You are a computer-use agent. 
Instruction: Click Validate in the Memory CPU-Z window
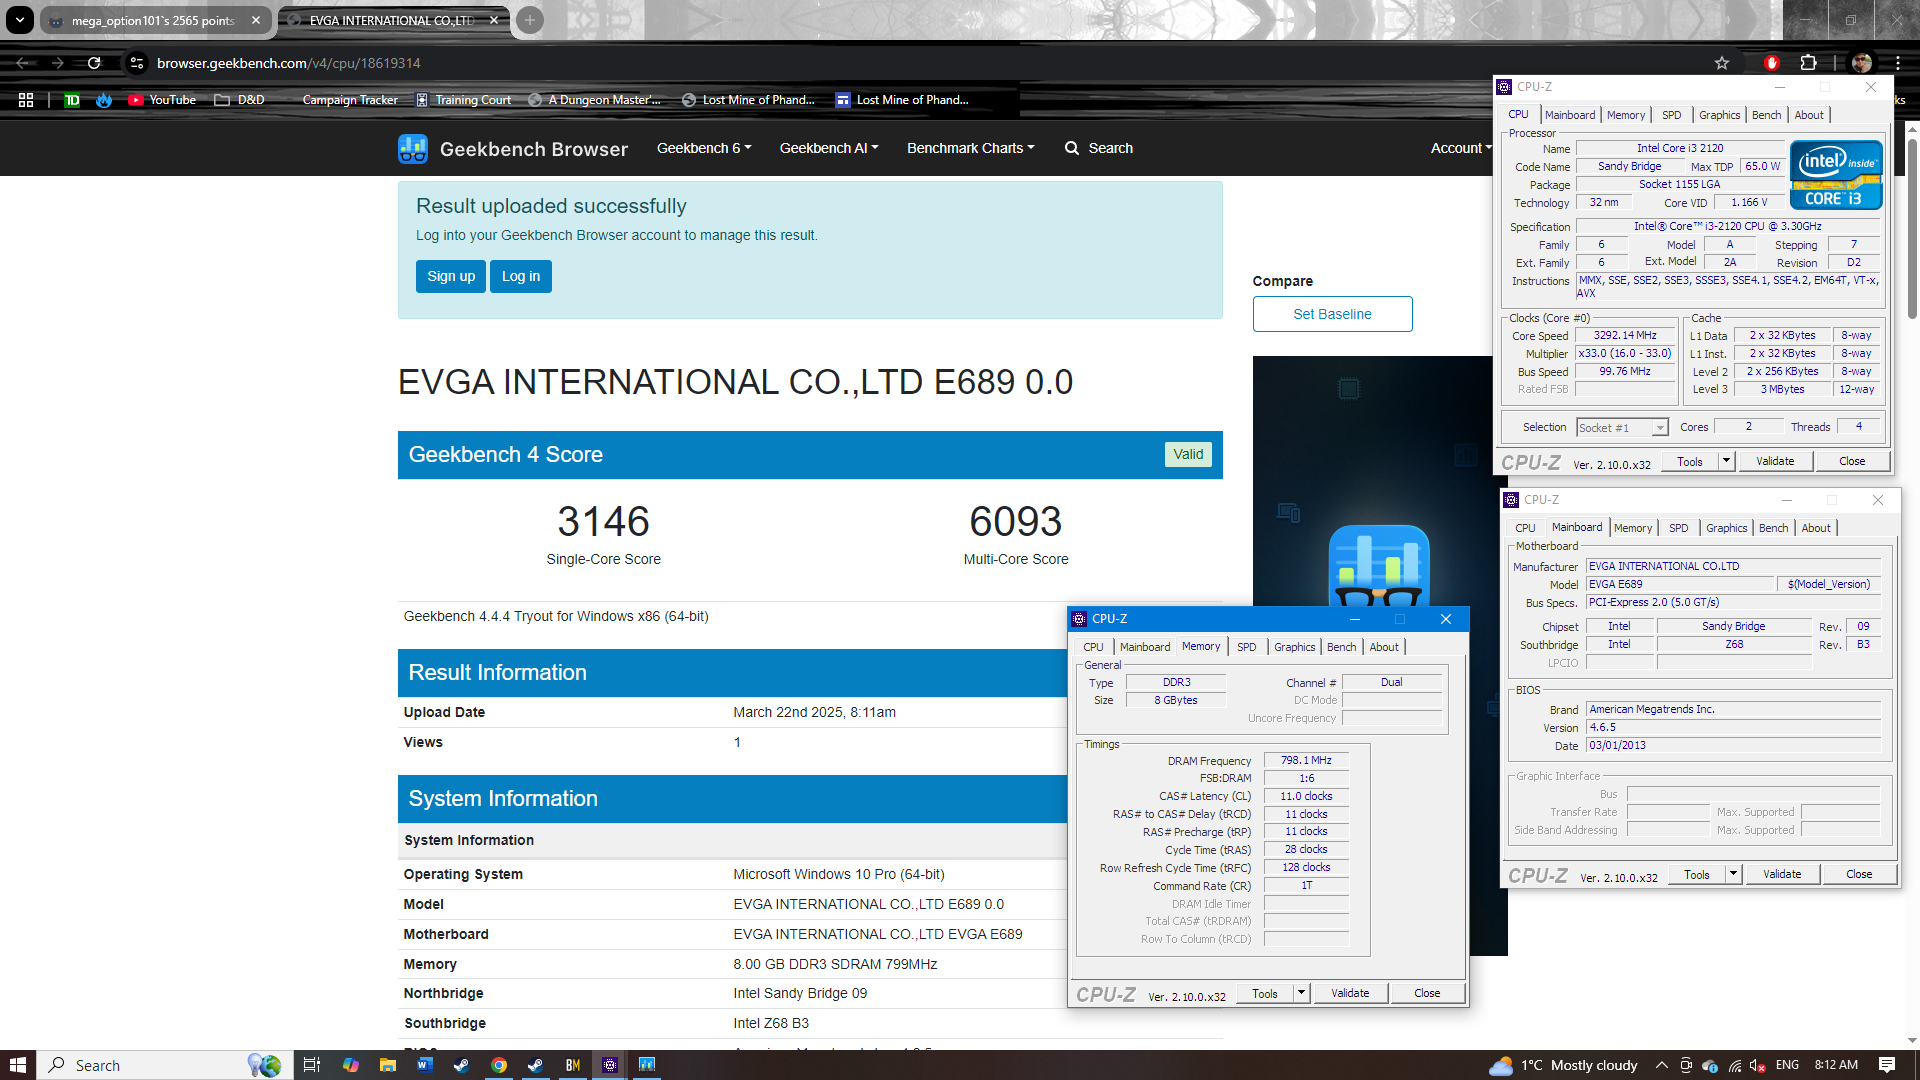[1350, 993]
